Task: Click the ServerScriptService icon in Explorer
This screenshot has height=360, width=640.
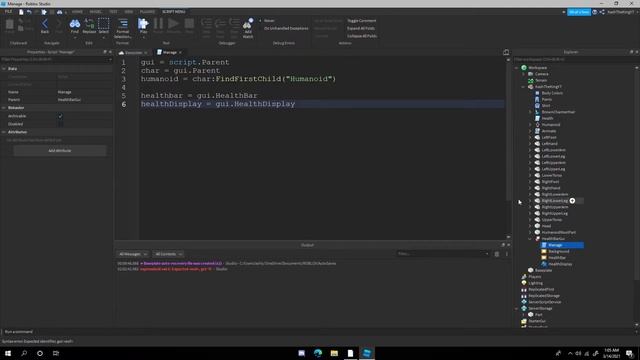Action: 524,302
